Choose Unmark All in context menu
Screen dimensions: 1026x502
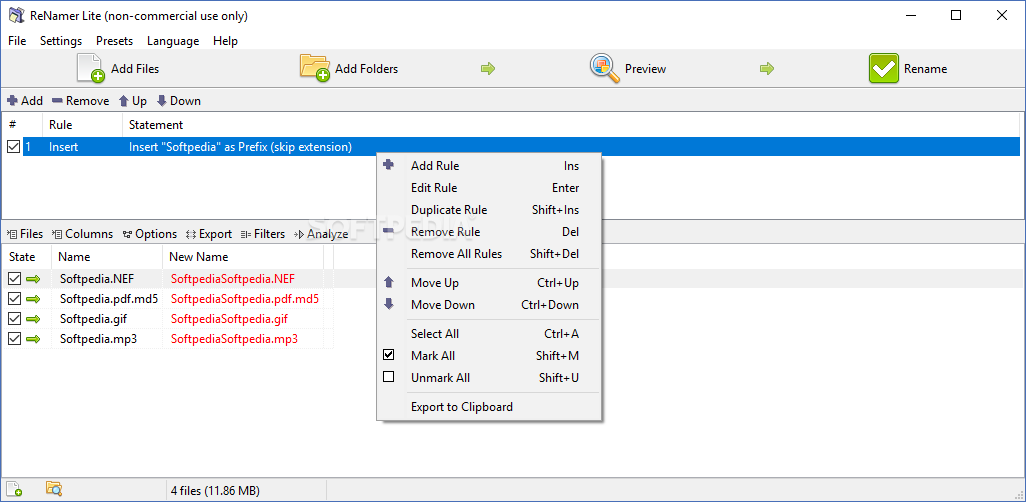(489, 378)
